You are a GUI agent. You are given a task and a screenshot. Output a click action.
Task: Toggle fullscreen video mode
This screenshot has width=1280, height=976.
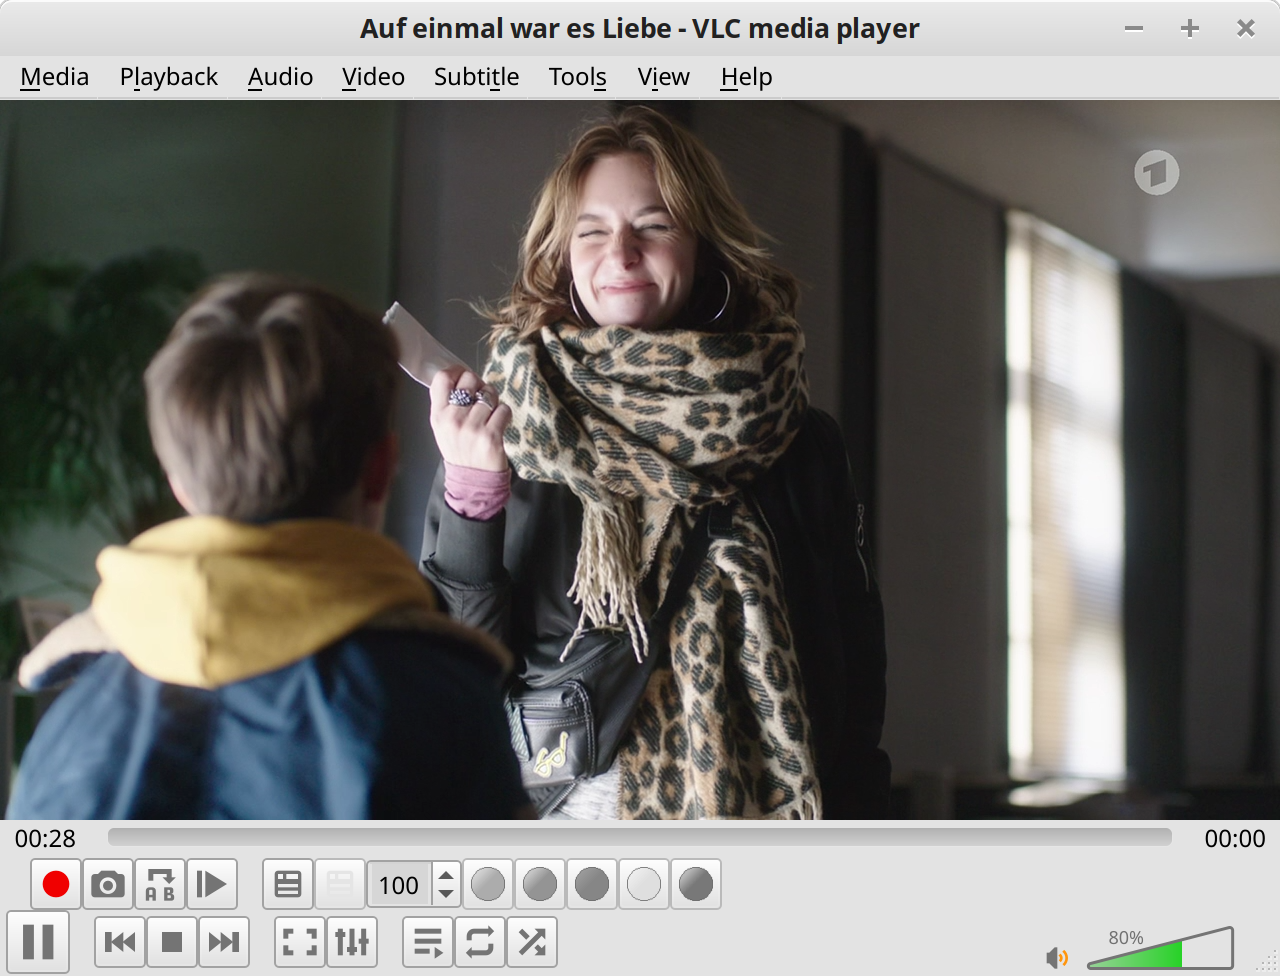tap(300, 942)
